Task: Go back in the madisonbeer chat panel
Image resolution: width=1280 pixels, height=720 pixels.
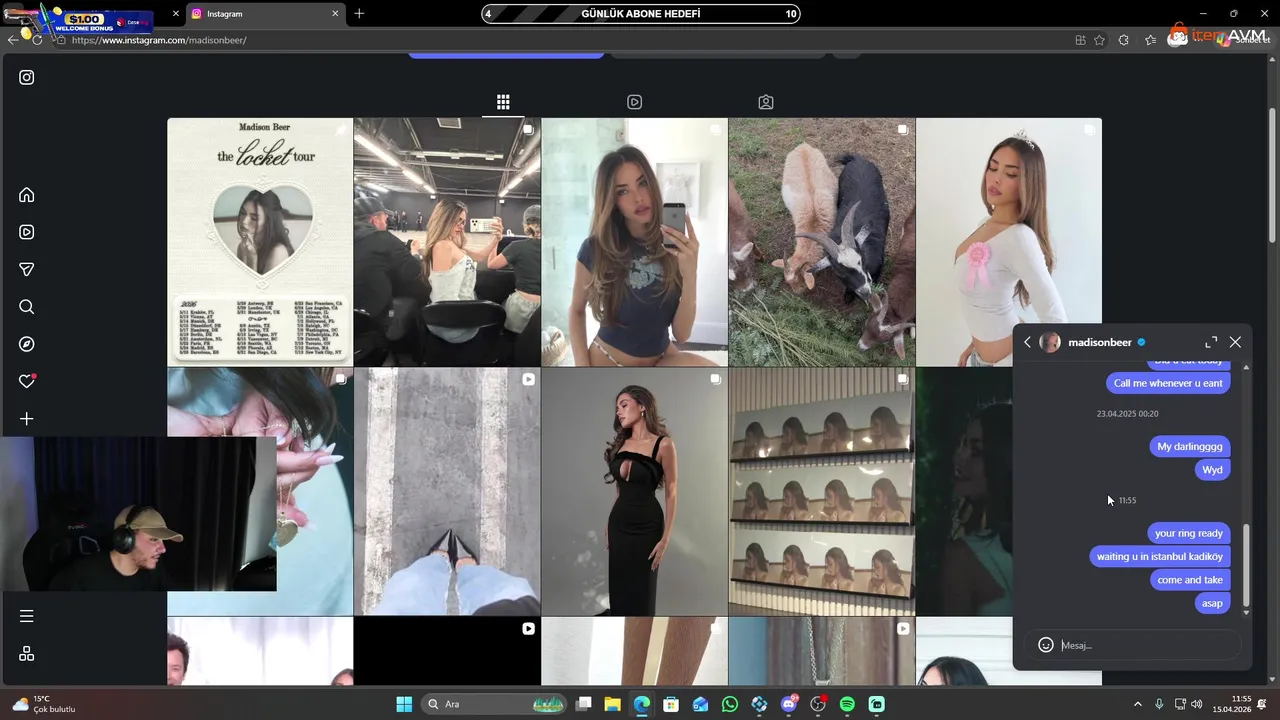Action: tap(1027, 342)
